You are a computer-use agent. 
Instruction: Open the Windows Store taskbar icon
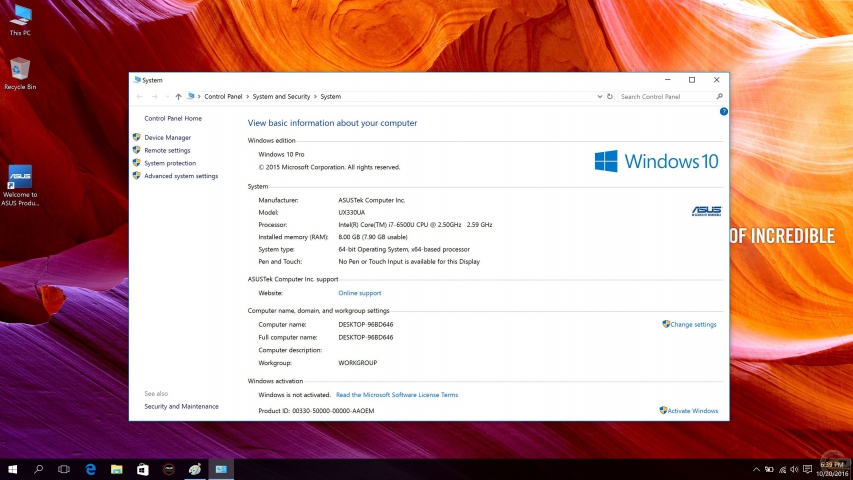tap(143, 469)
